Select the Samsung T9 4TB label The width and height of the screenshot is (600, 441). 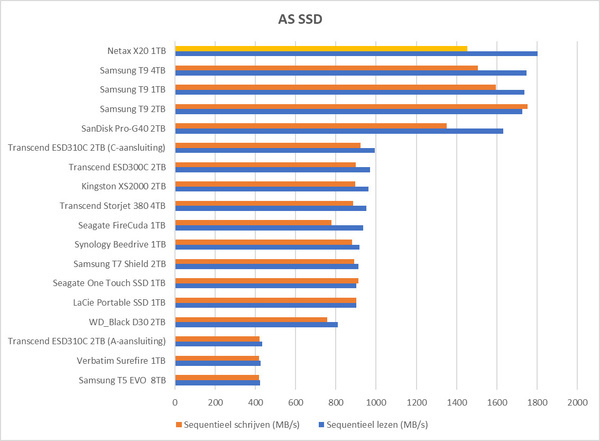coord(133,70)
